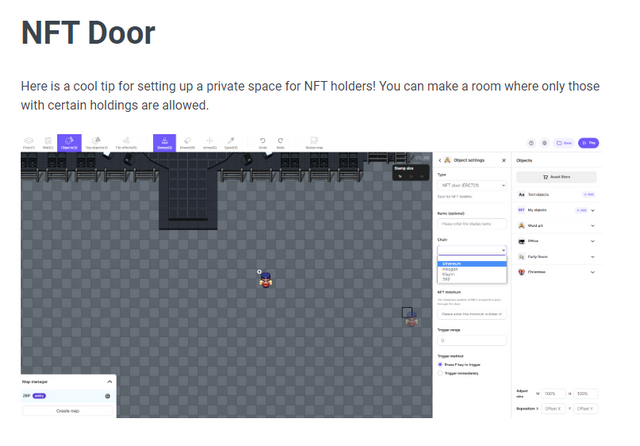This screenshot has height=446, width=640.
Task: Select 'Trigger immediately' radio option
Action: [x=440, y=374]
